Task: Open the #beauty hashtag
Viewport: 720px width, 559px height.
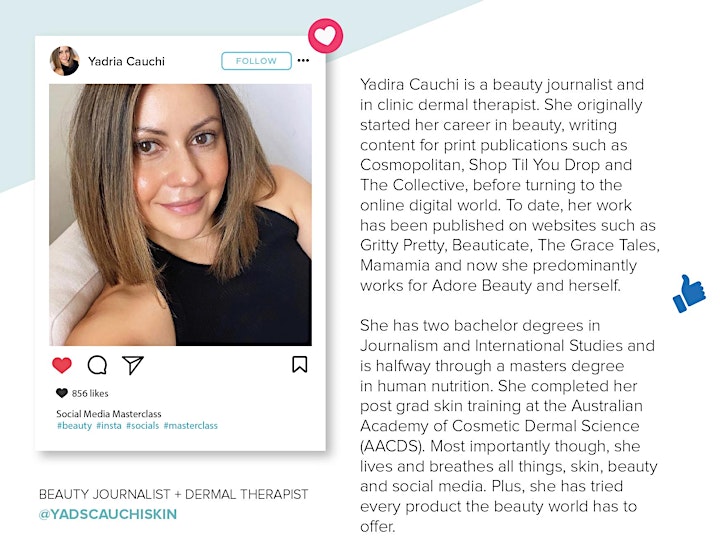Action: click(74, 426)
